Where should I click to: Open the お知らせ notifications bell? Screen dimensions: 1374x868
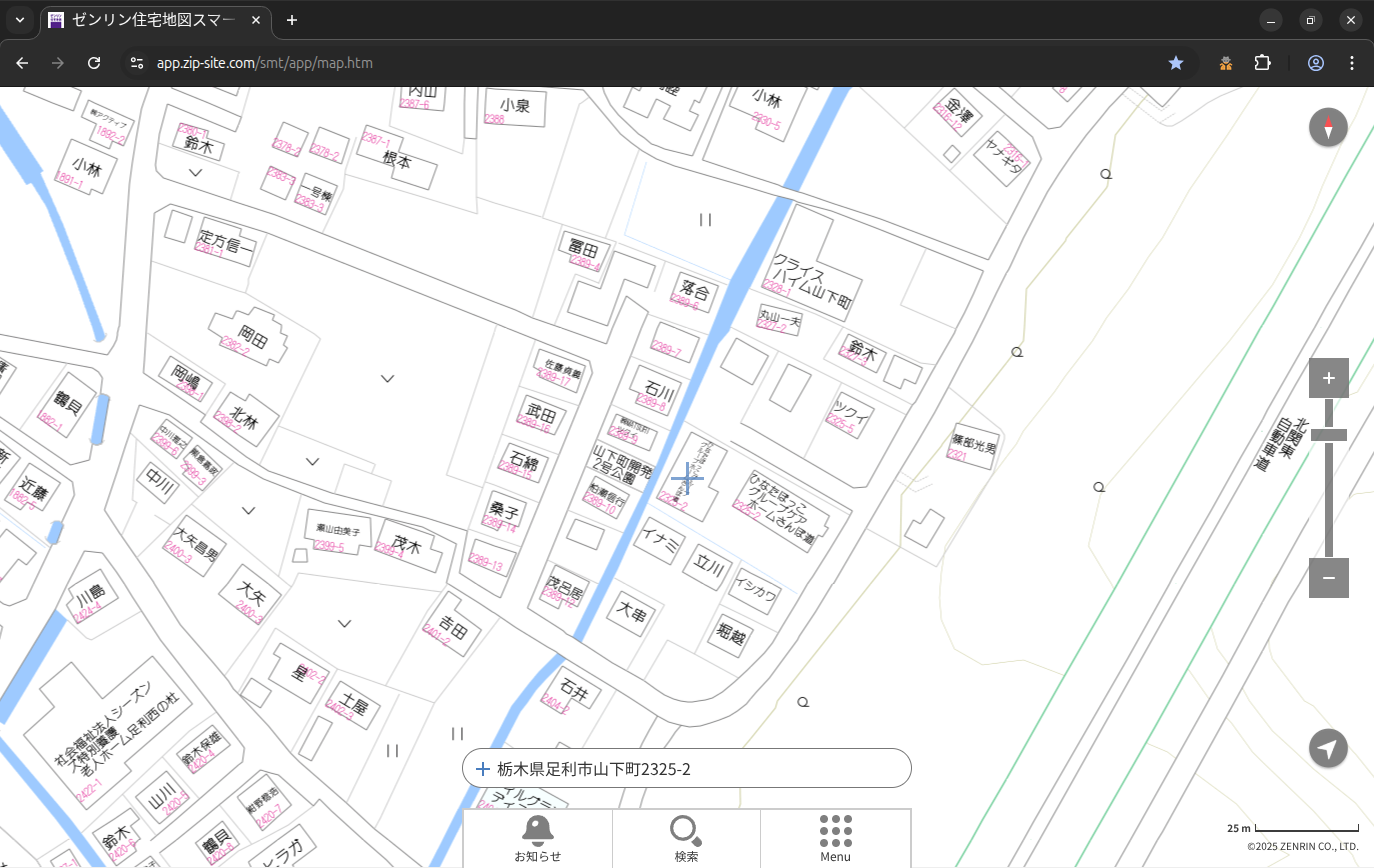tap(537, 838)
